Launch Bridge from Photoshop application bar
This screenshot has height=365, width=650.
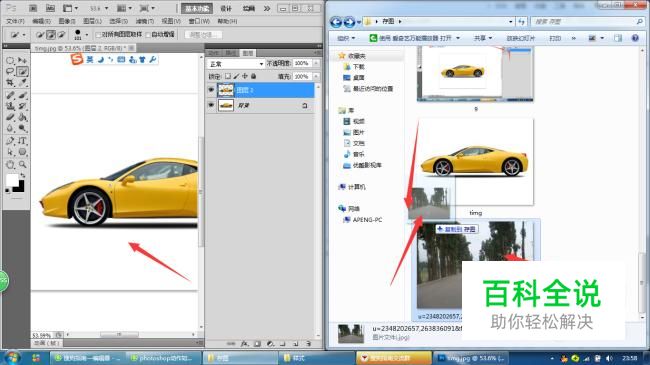(x=33, y=8)
